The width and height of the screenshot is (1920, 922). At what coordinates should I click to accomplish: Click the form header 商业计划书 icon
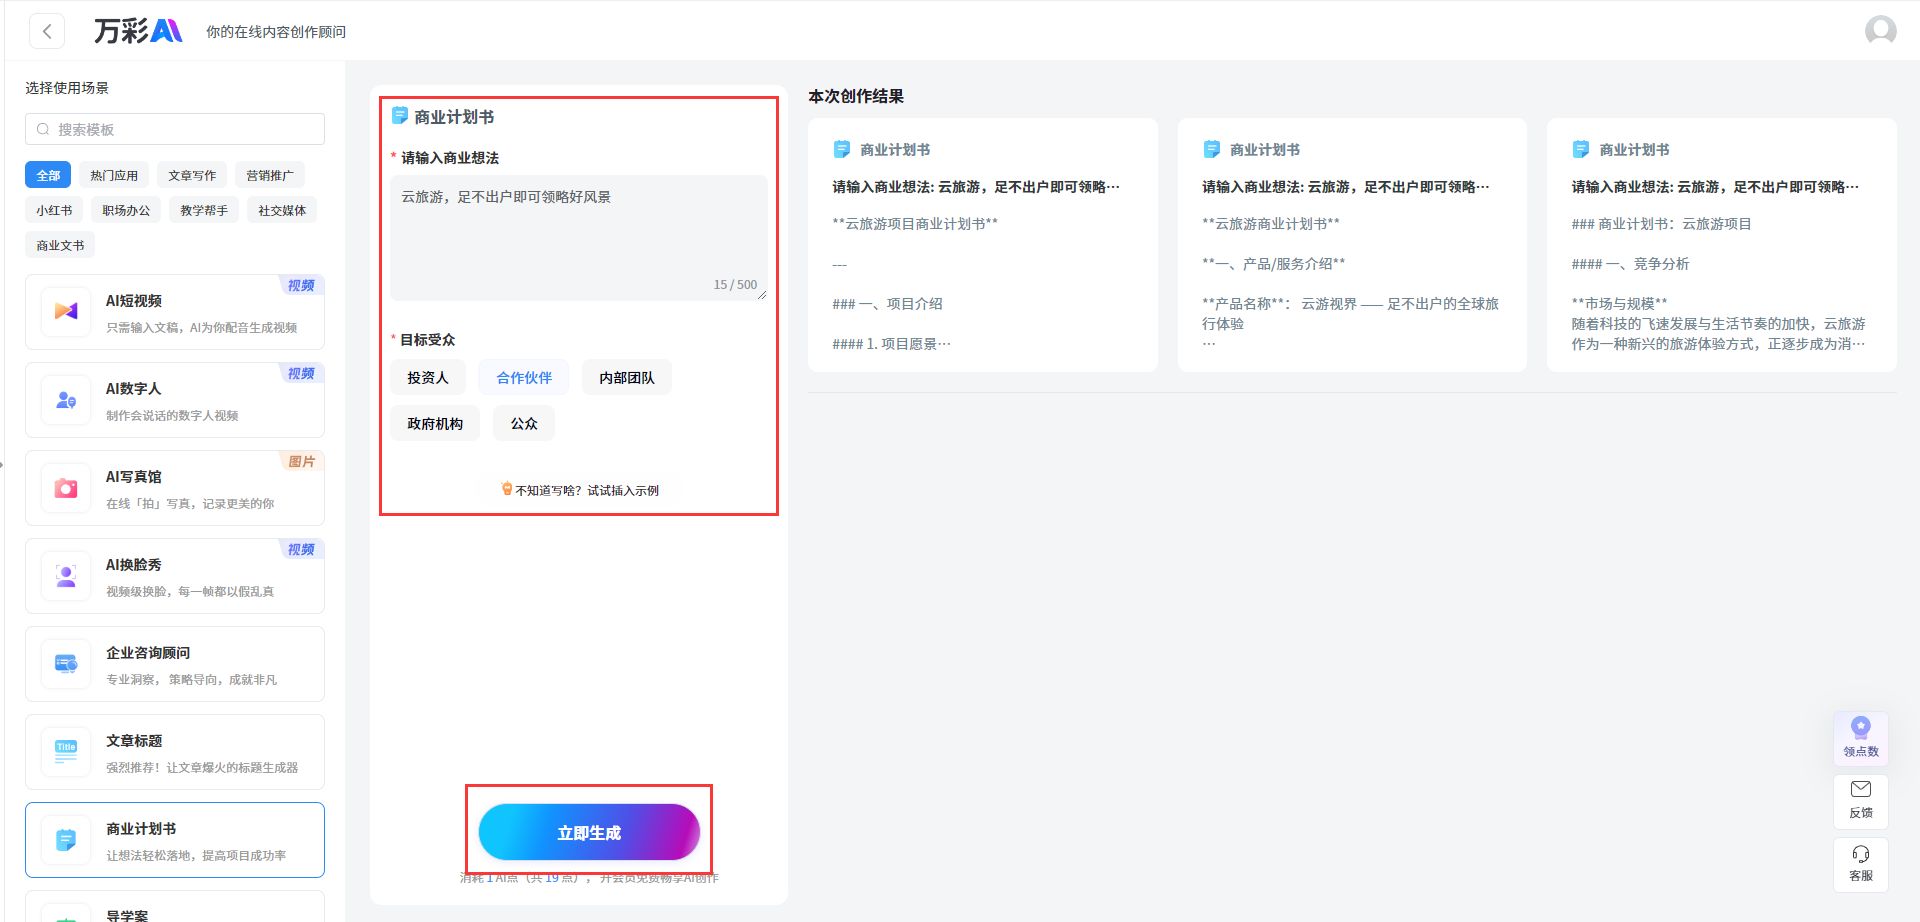400,116
